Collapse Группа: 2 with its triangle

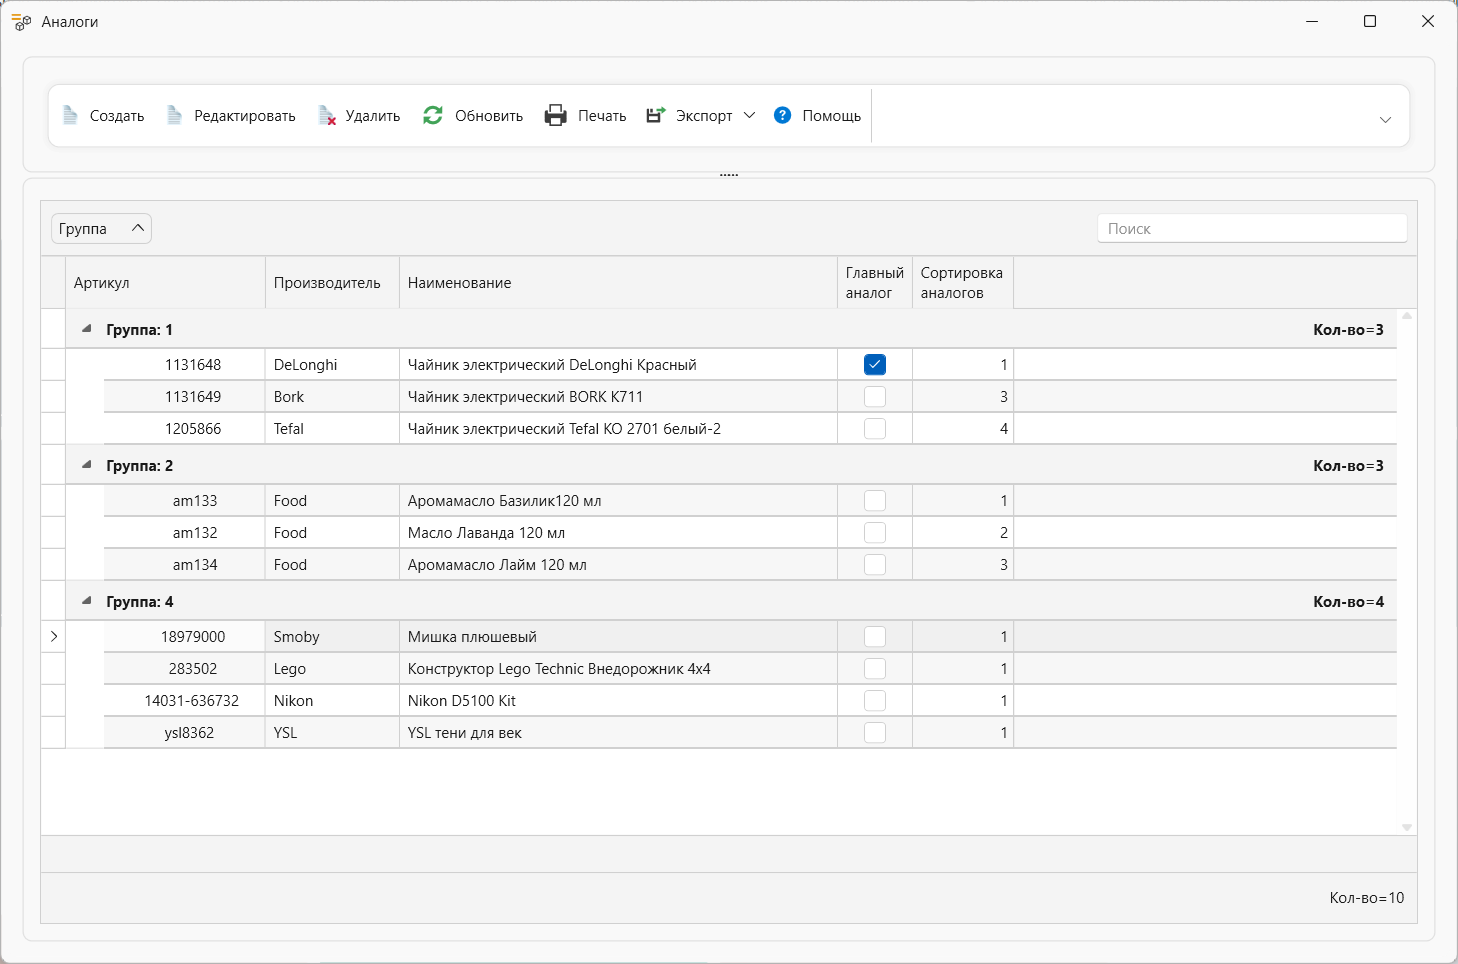87,464
